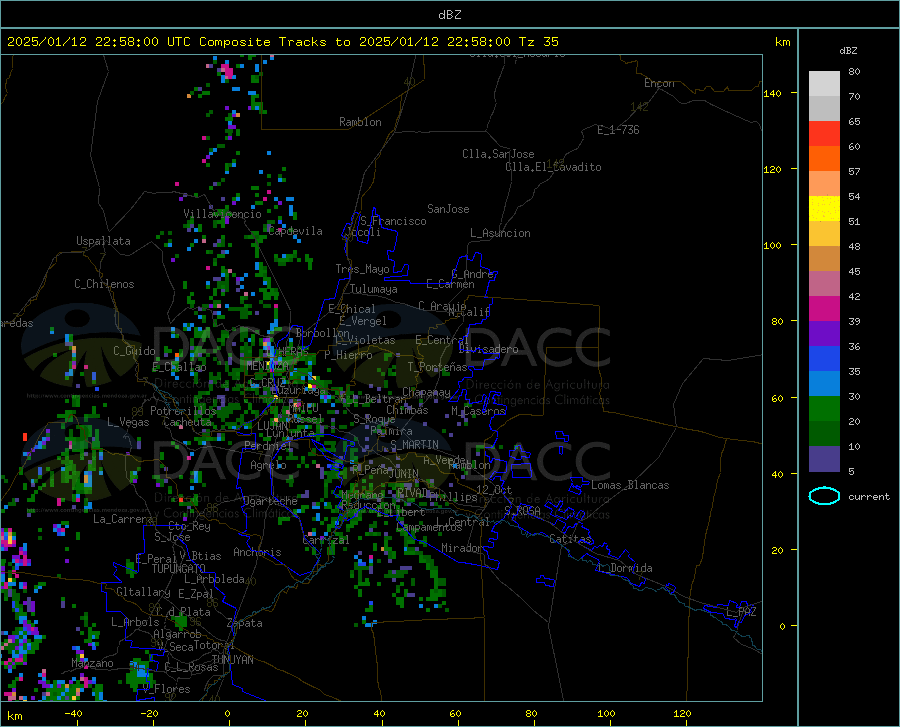Screen dimensions: 900x727
Task: Click the Tres_Mayo place label
Action: (x=362, y=269)
